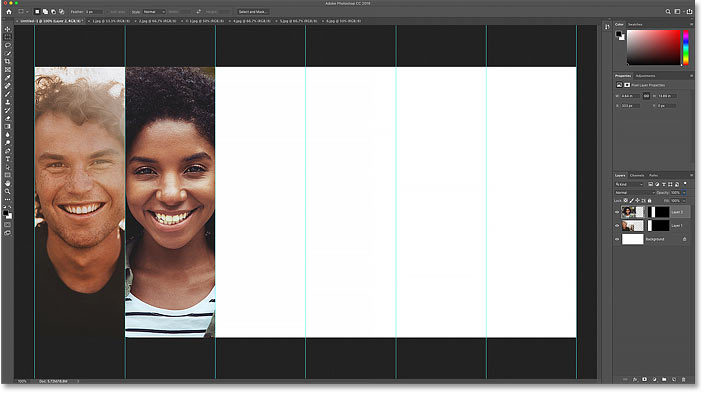Select the Type tool

click(8, 159)
